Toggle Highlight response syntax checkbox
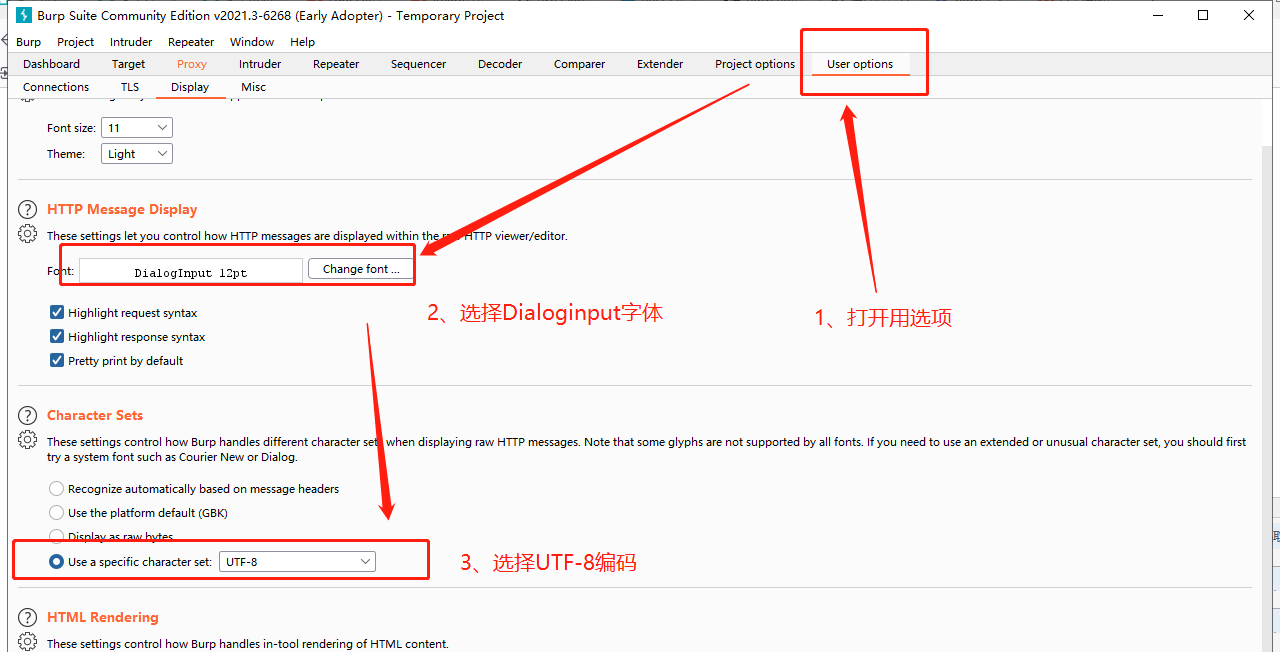This screenshot has height=652, width=1280. pyautogui.click(x=57, y=337)
